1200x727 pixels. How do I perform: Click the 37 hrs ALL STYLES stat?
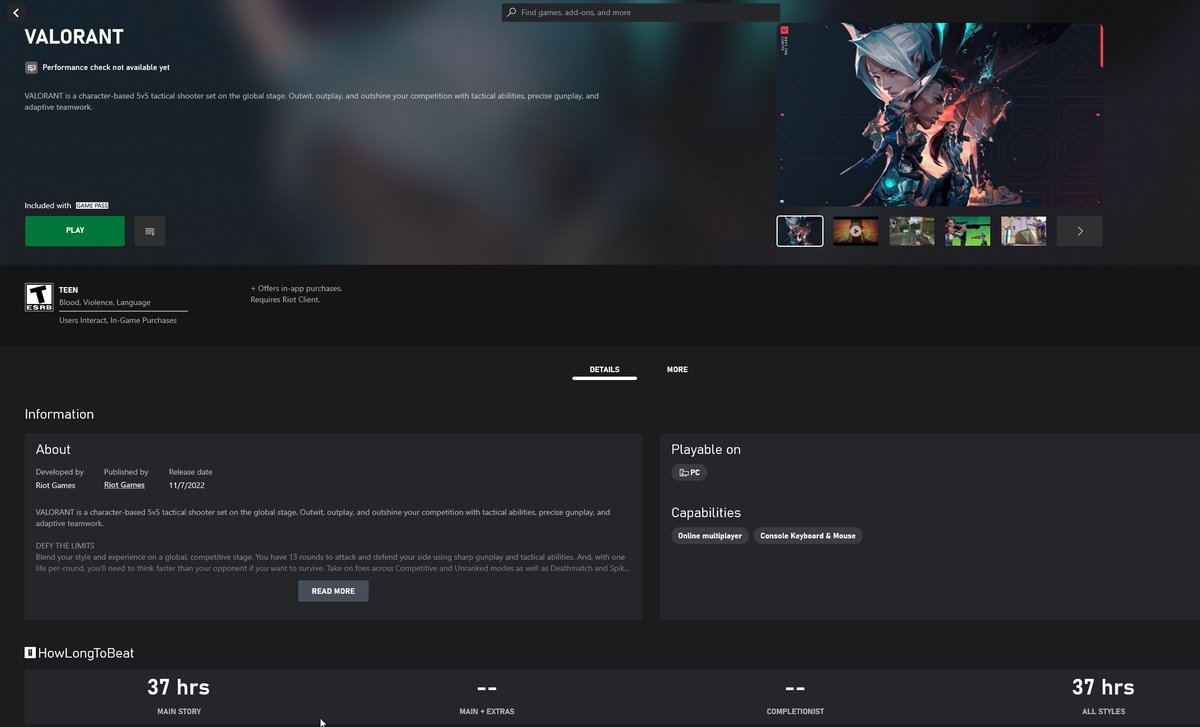click(x=1103, y=697)
